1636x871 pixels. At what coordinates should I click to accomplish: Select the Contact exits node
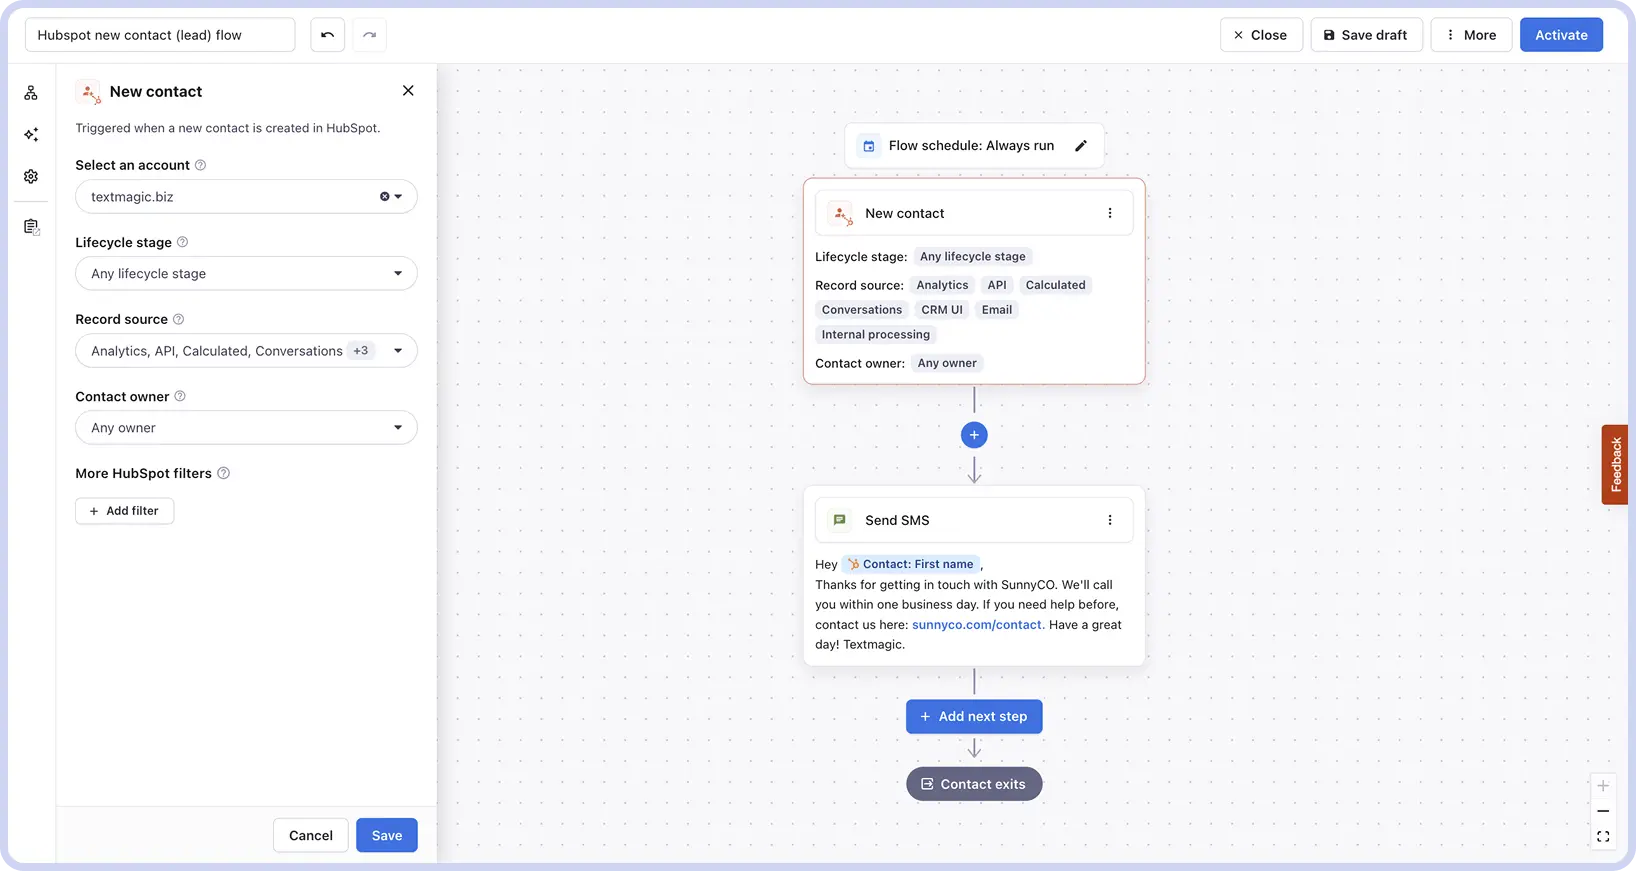point(974,784)
